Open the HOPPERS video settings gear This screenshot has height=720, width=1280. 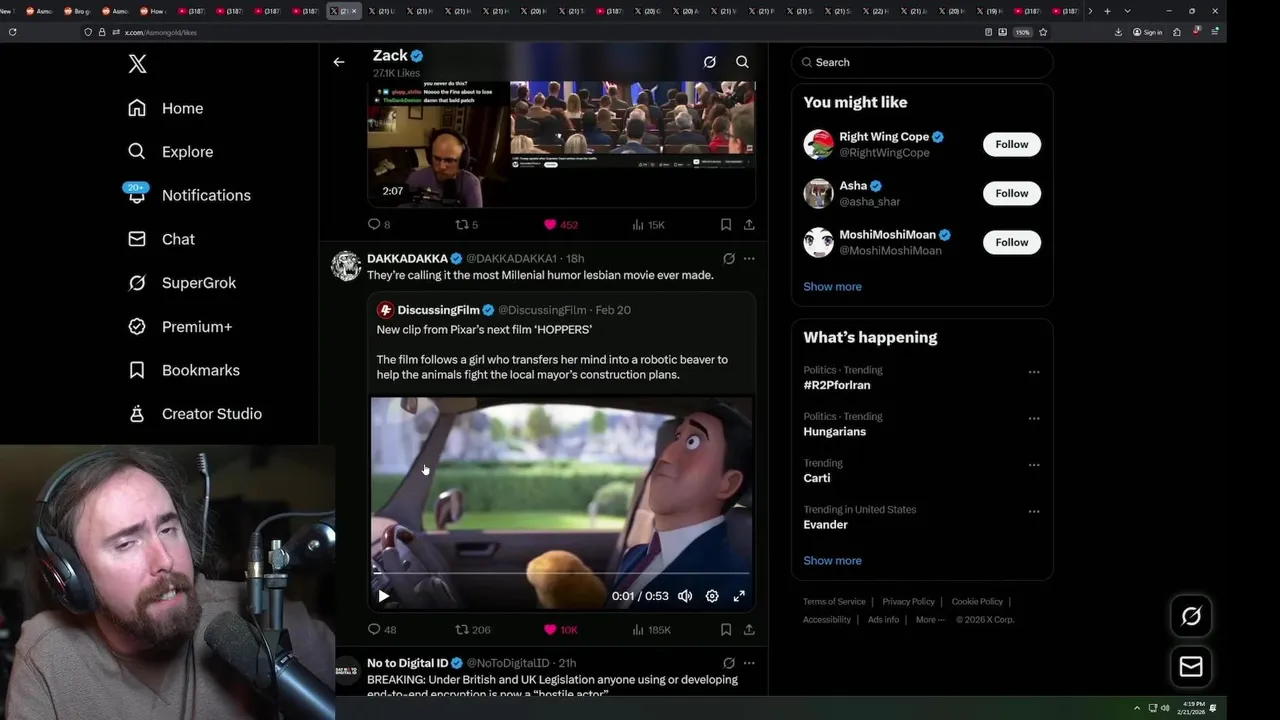point(712,596)
